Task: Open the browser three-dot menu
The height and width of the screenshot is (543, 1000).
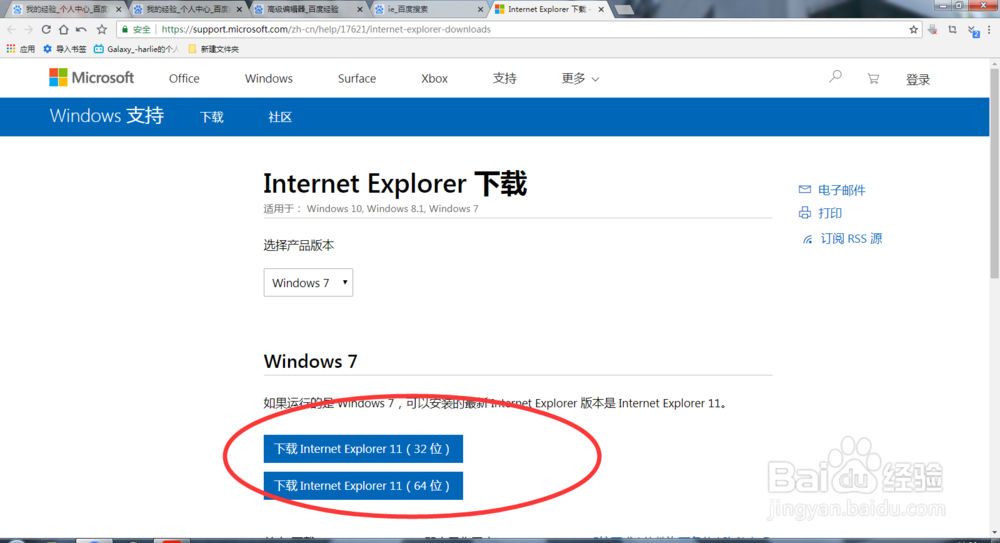Action: point(989,29)
